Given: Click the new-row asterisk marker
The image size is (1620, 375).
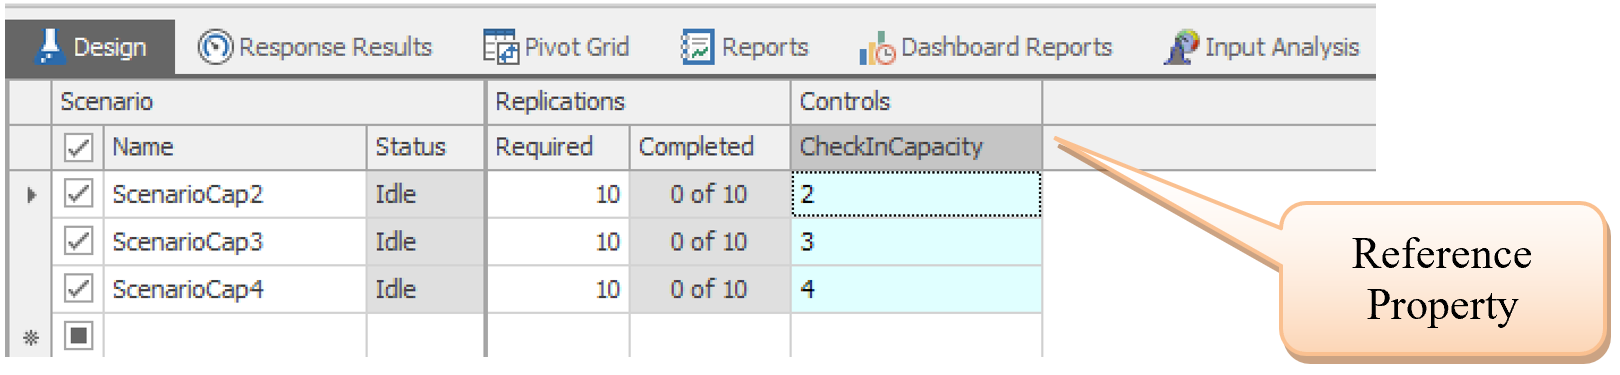Looking at the screenshot, I should coord(31,337).
